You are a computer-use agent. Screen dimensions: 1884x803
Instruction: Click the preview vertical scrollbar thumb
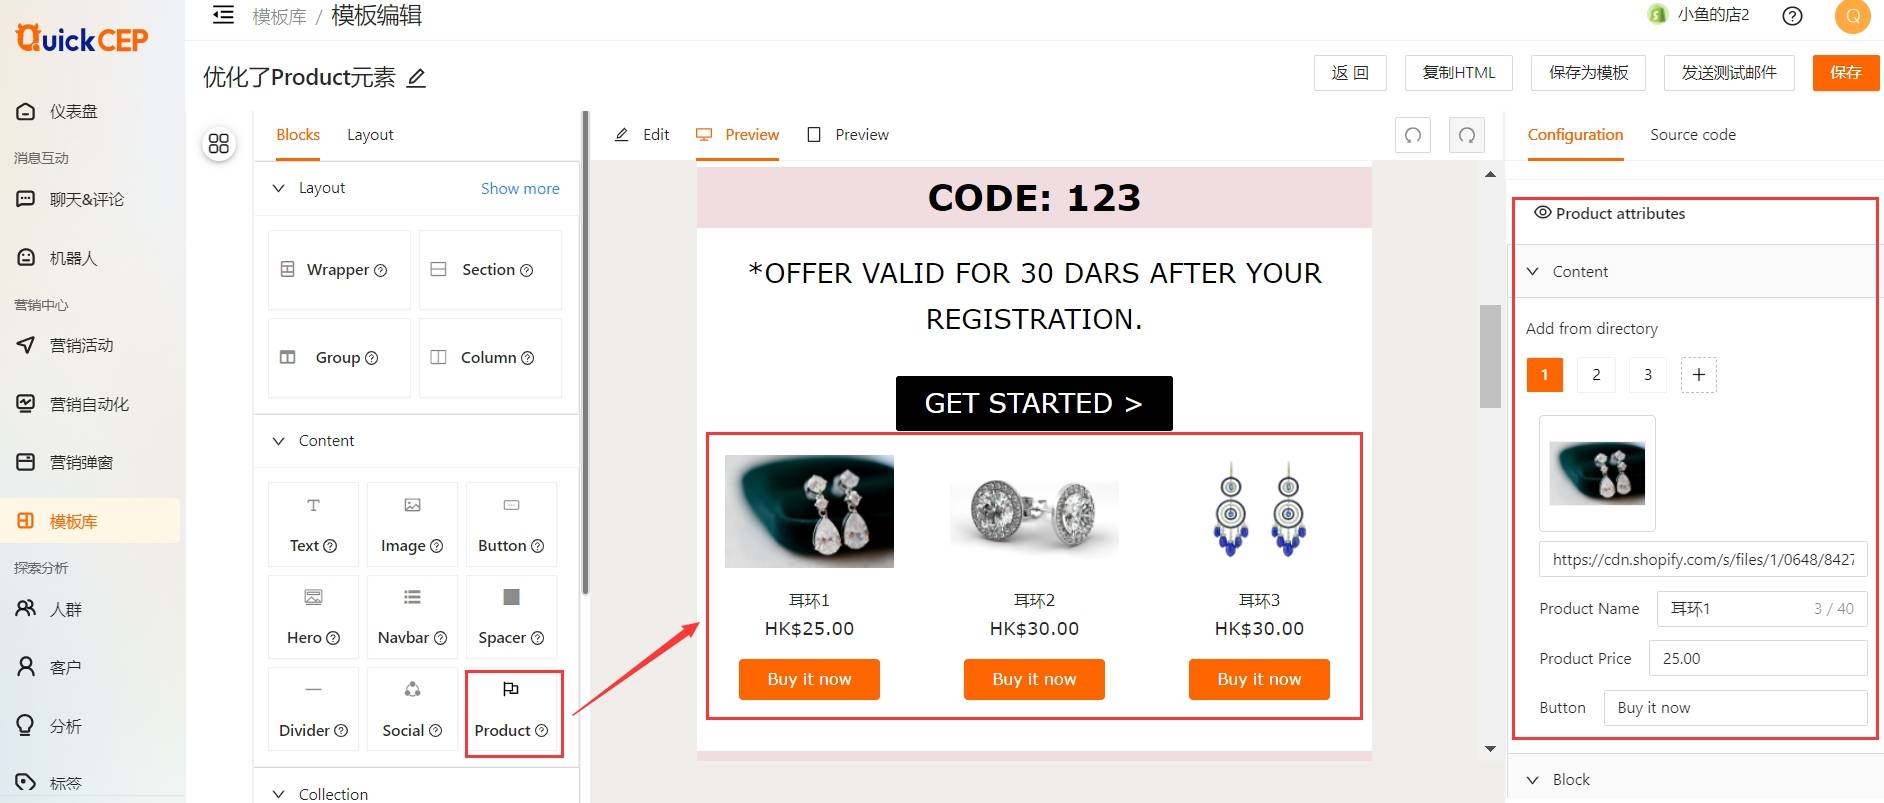[1490, 356]
